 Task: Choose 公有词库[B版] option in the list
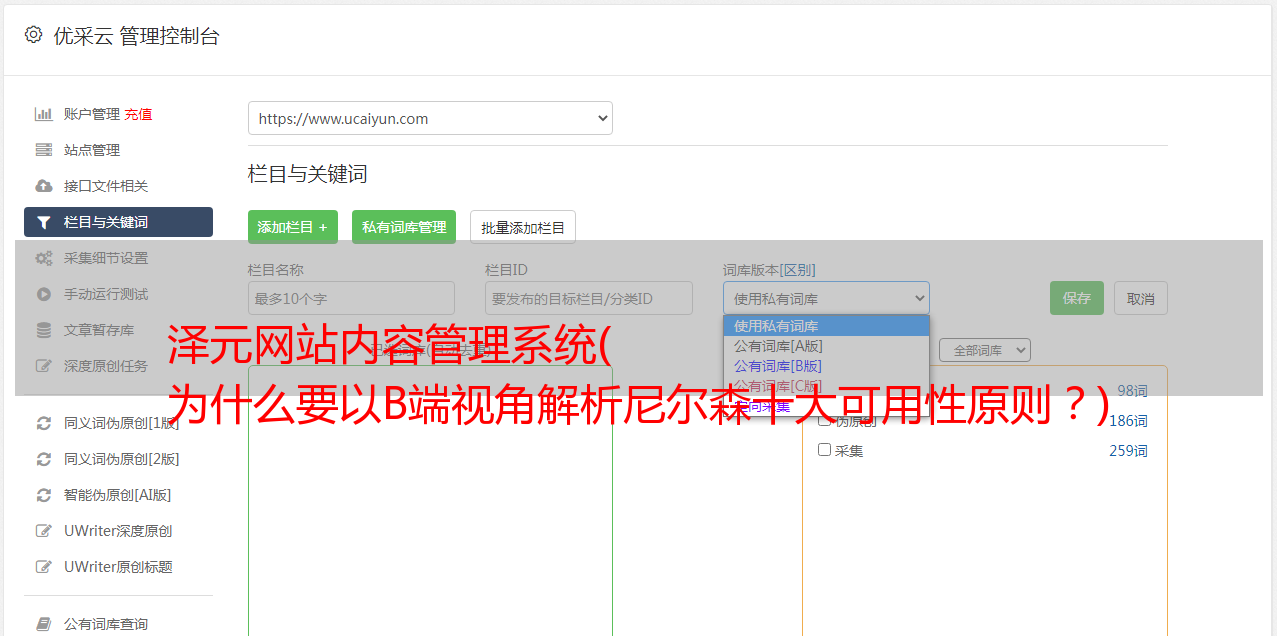click(826, 366)
